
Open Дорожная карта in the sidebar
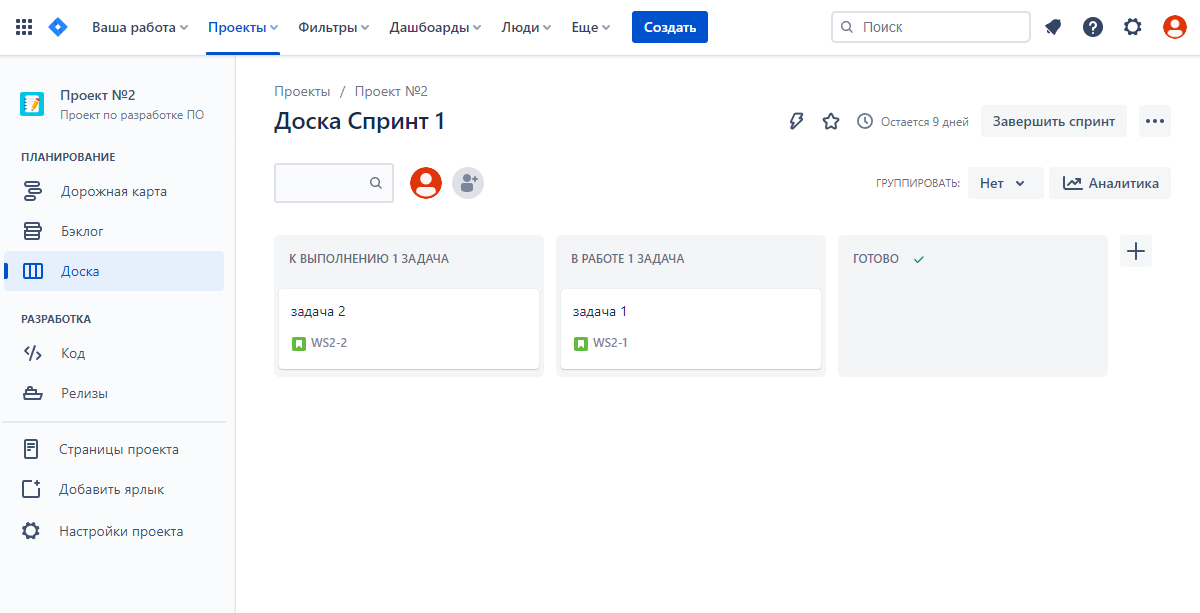113,191
